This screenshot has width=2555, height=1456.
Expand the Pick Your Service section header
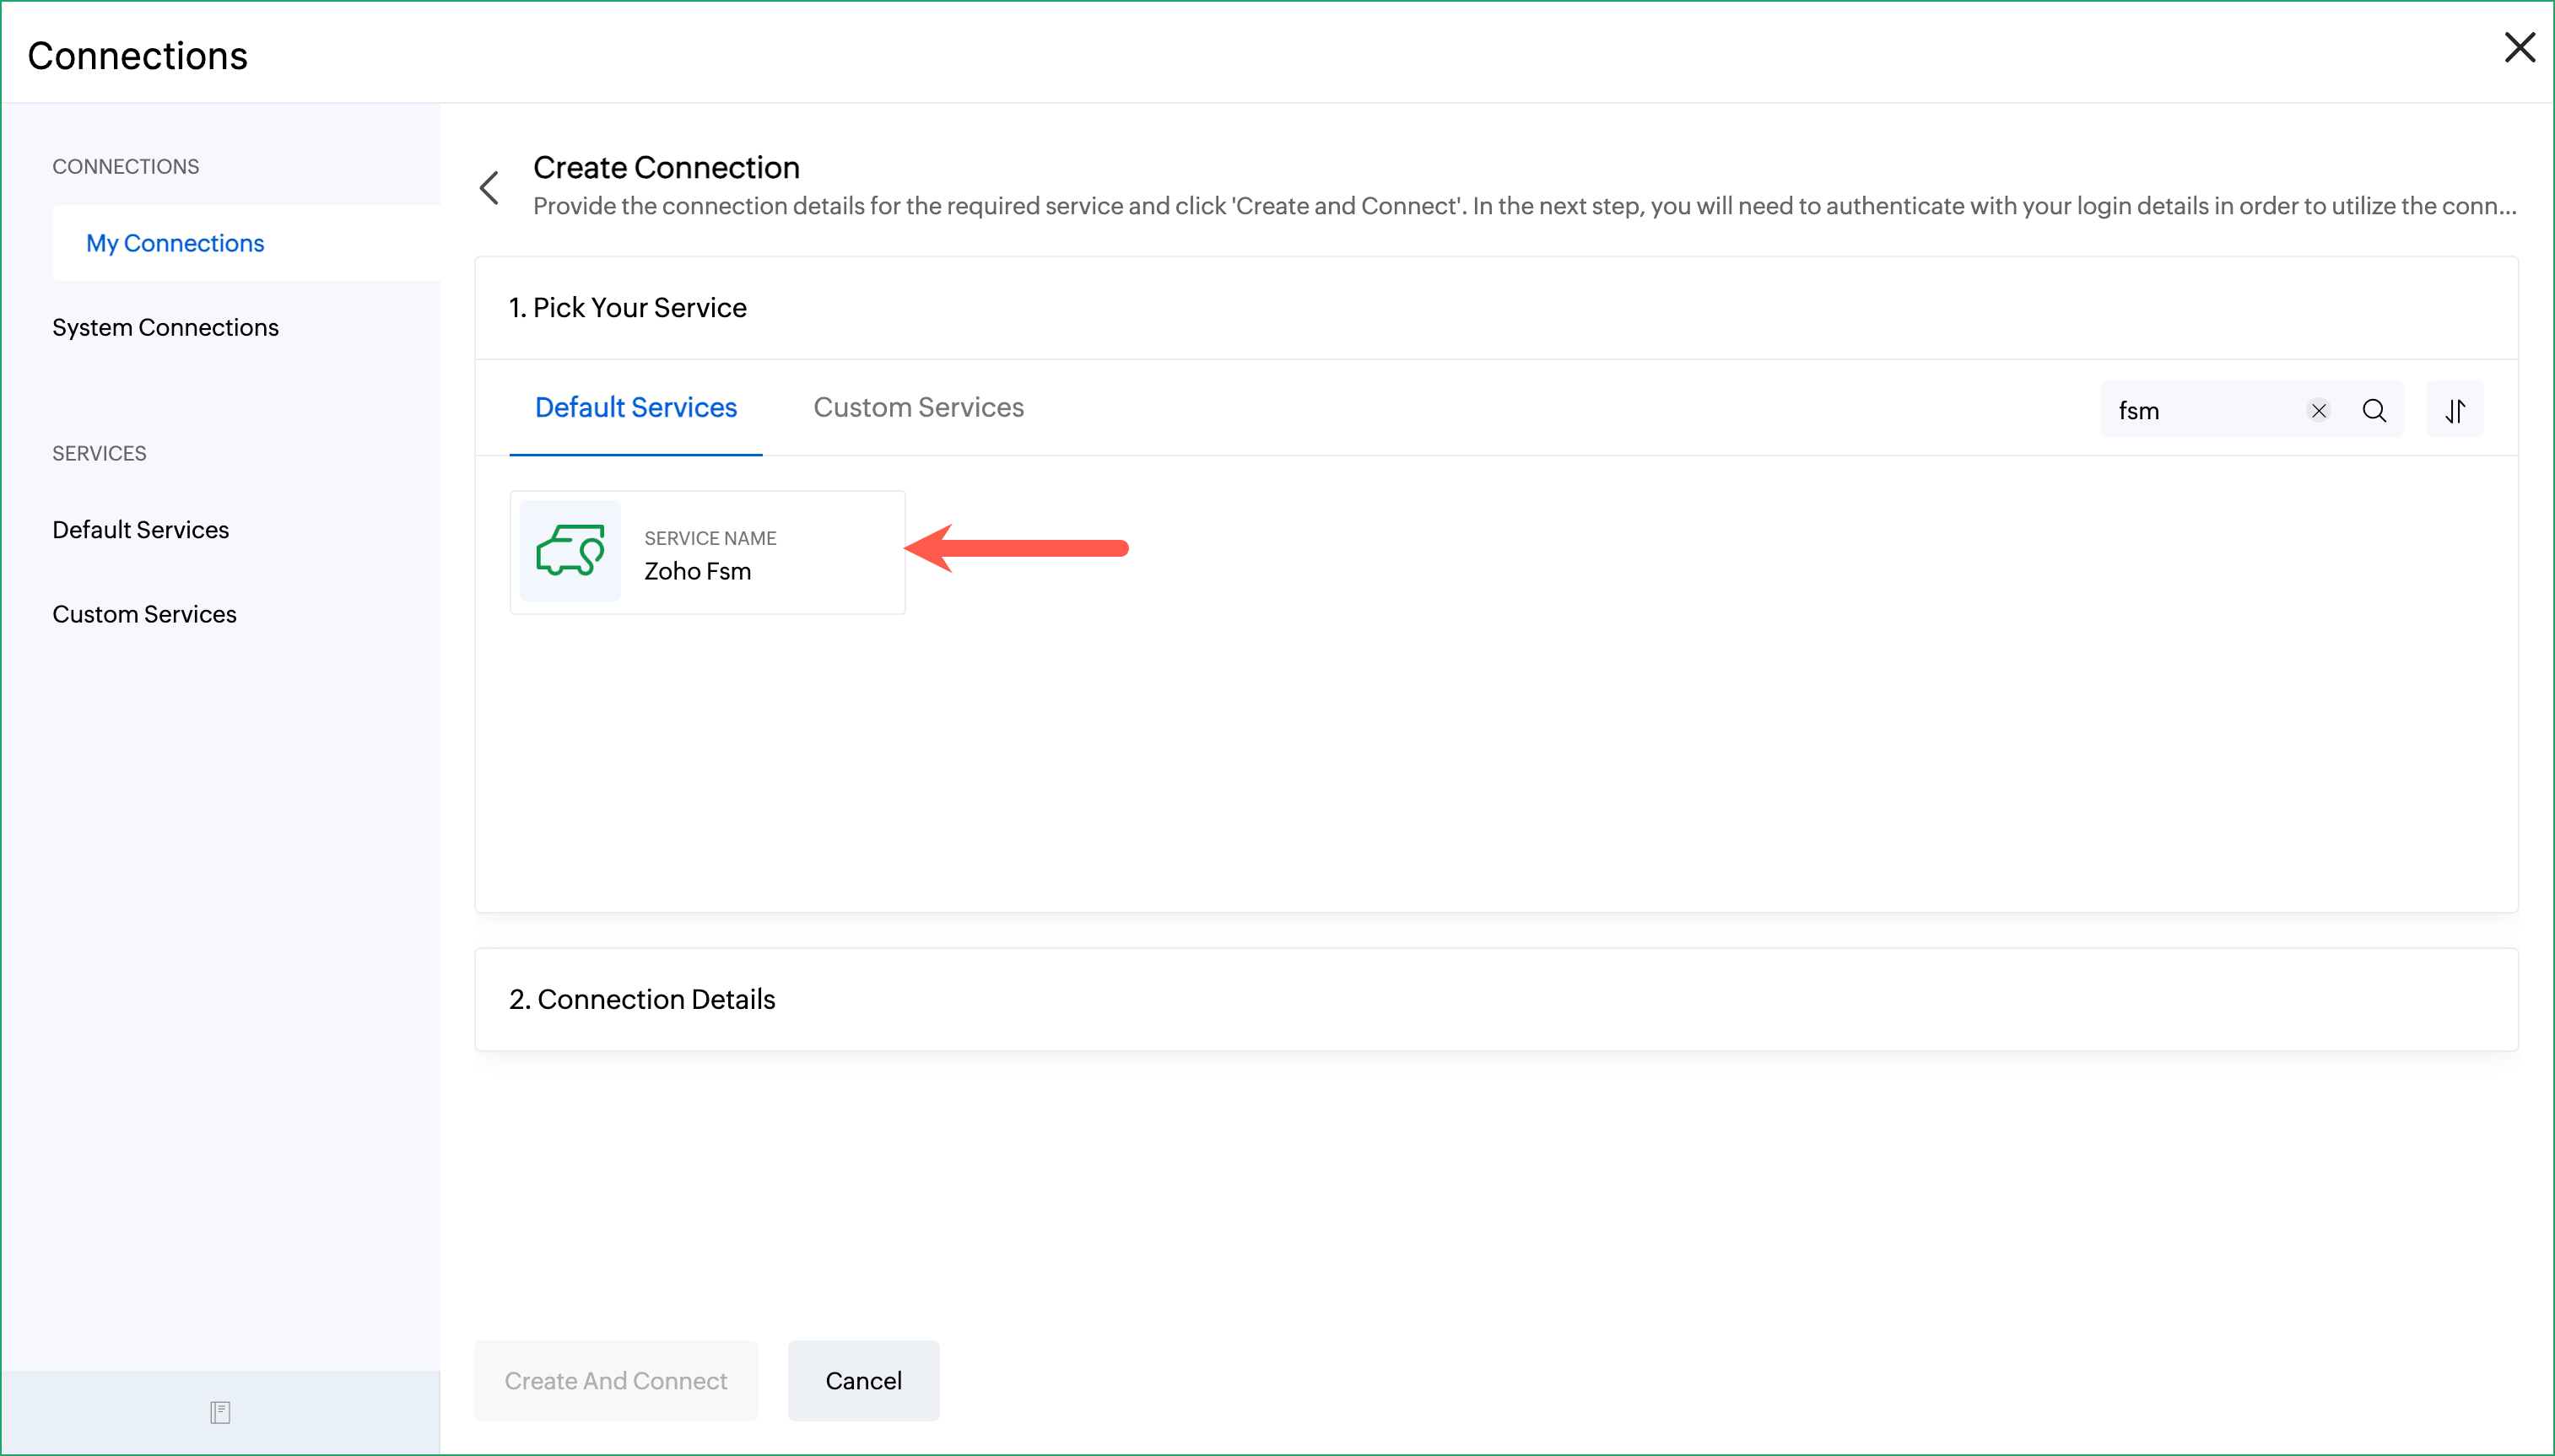coord(627,307)
